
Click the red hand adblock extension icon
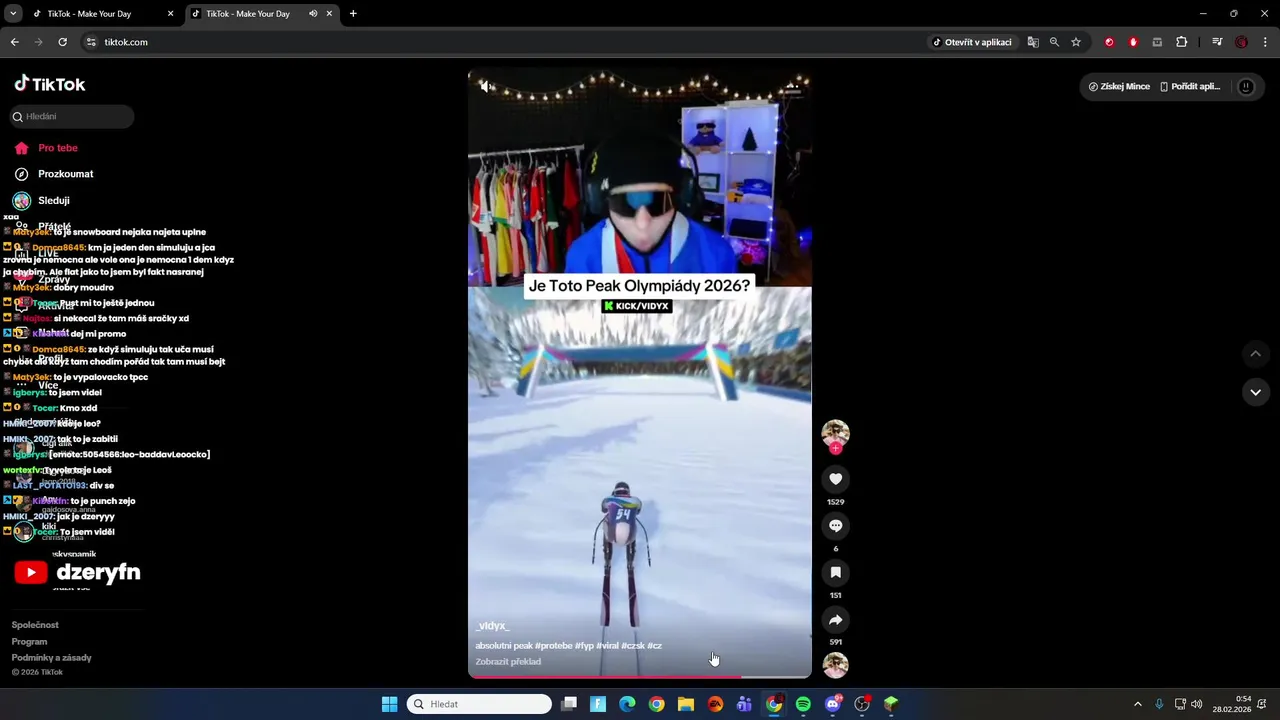click(x=1133, y=42)
